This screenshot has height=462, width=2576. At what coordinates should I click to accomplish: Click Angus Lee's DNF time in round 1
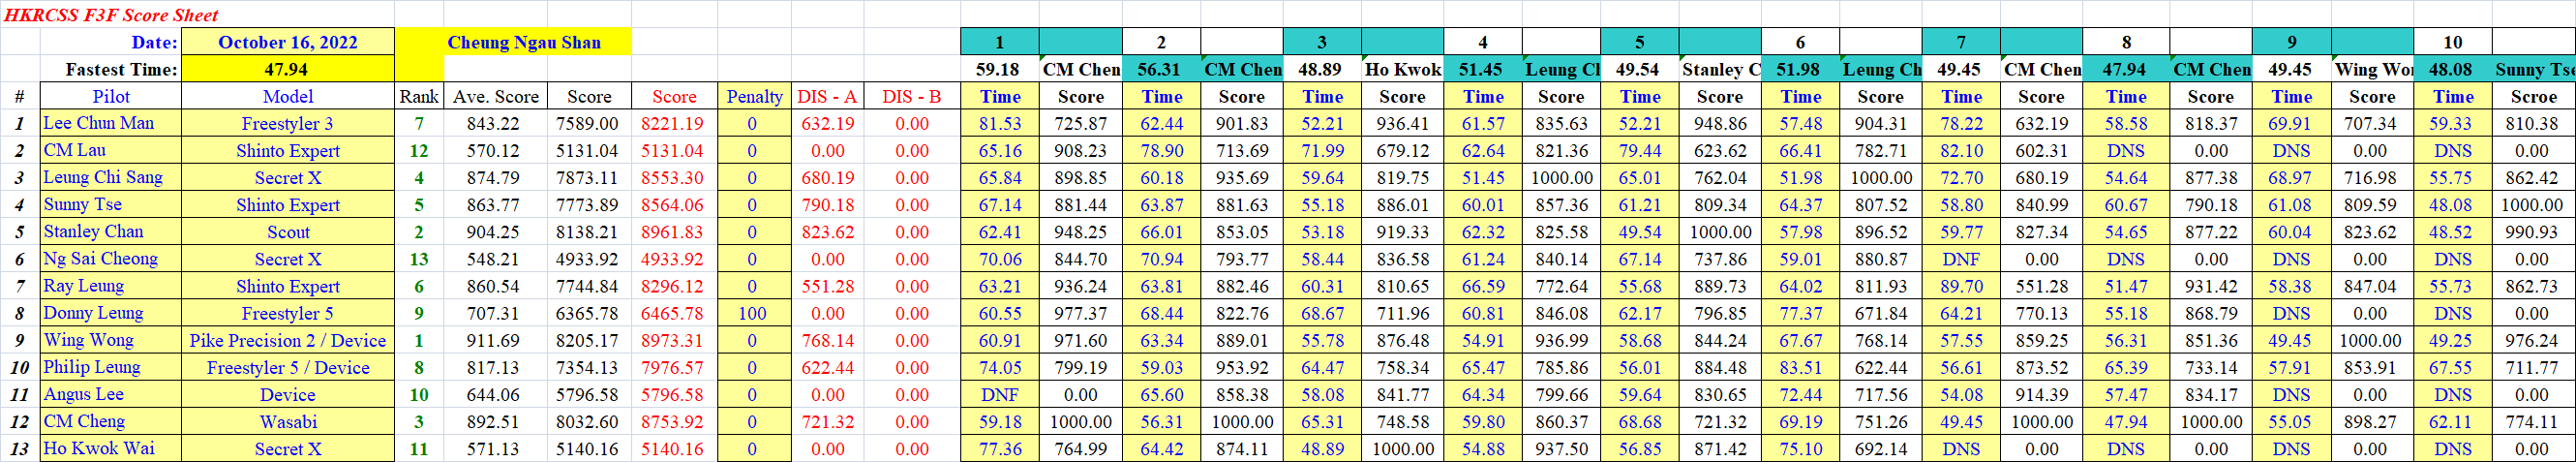point(999,394)
